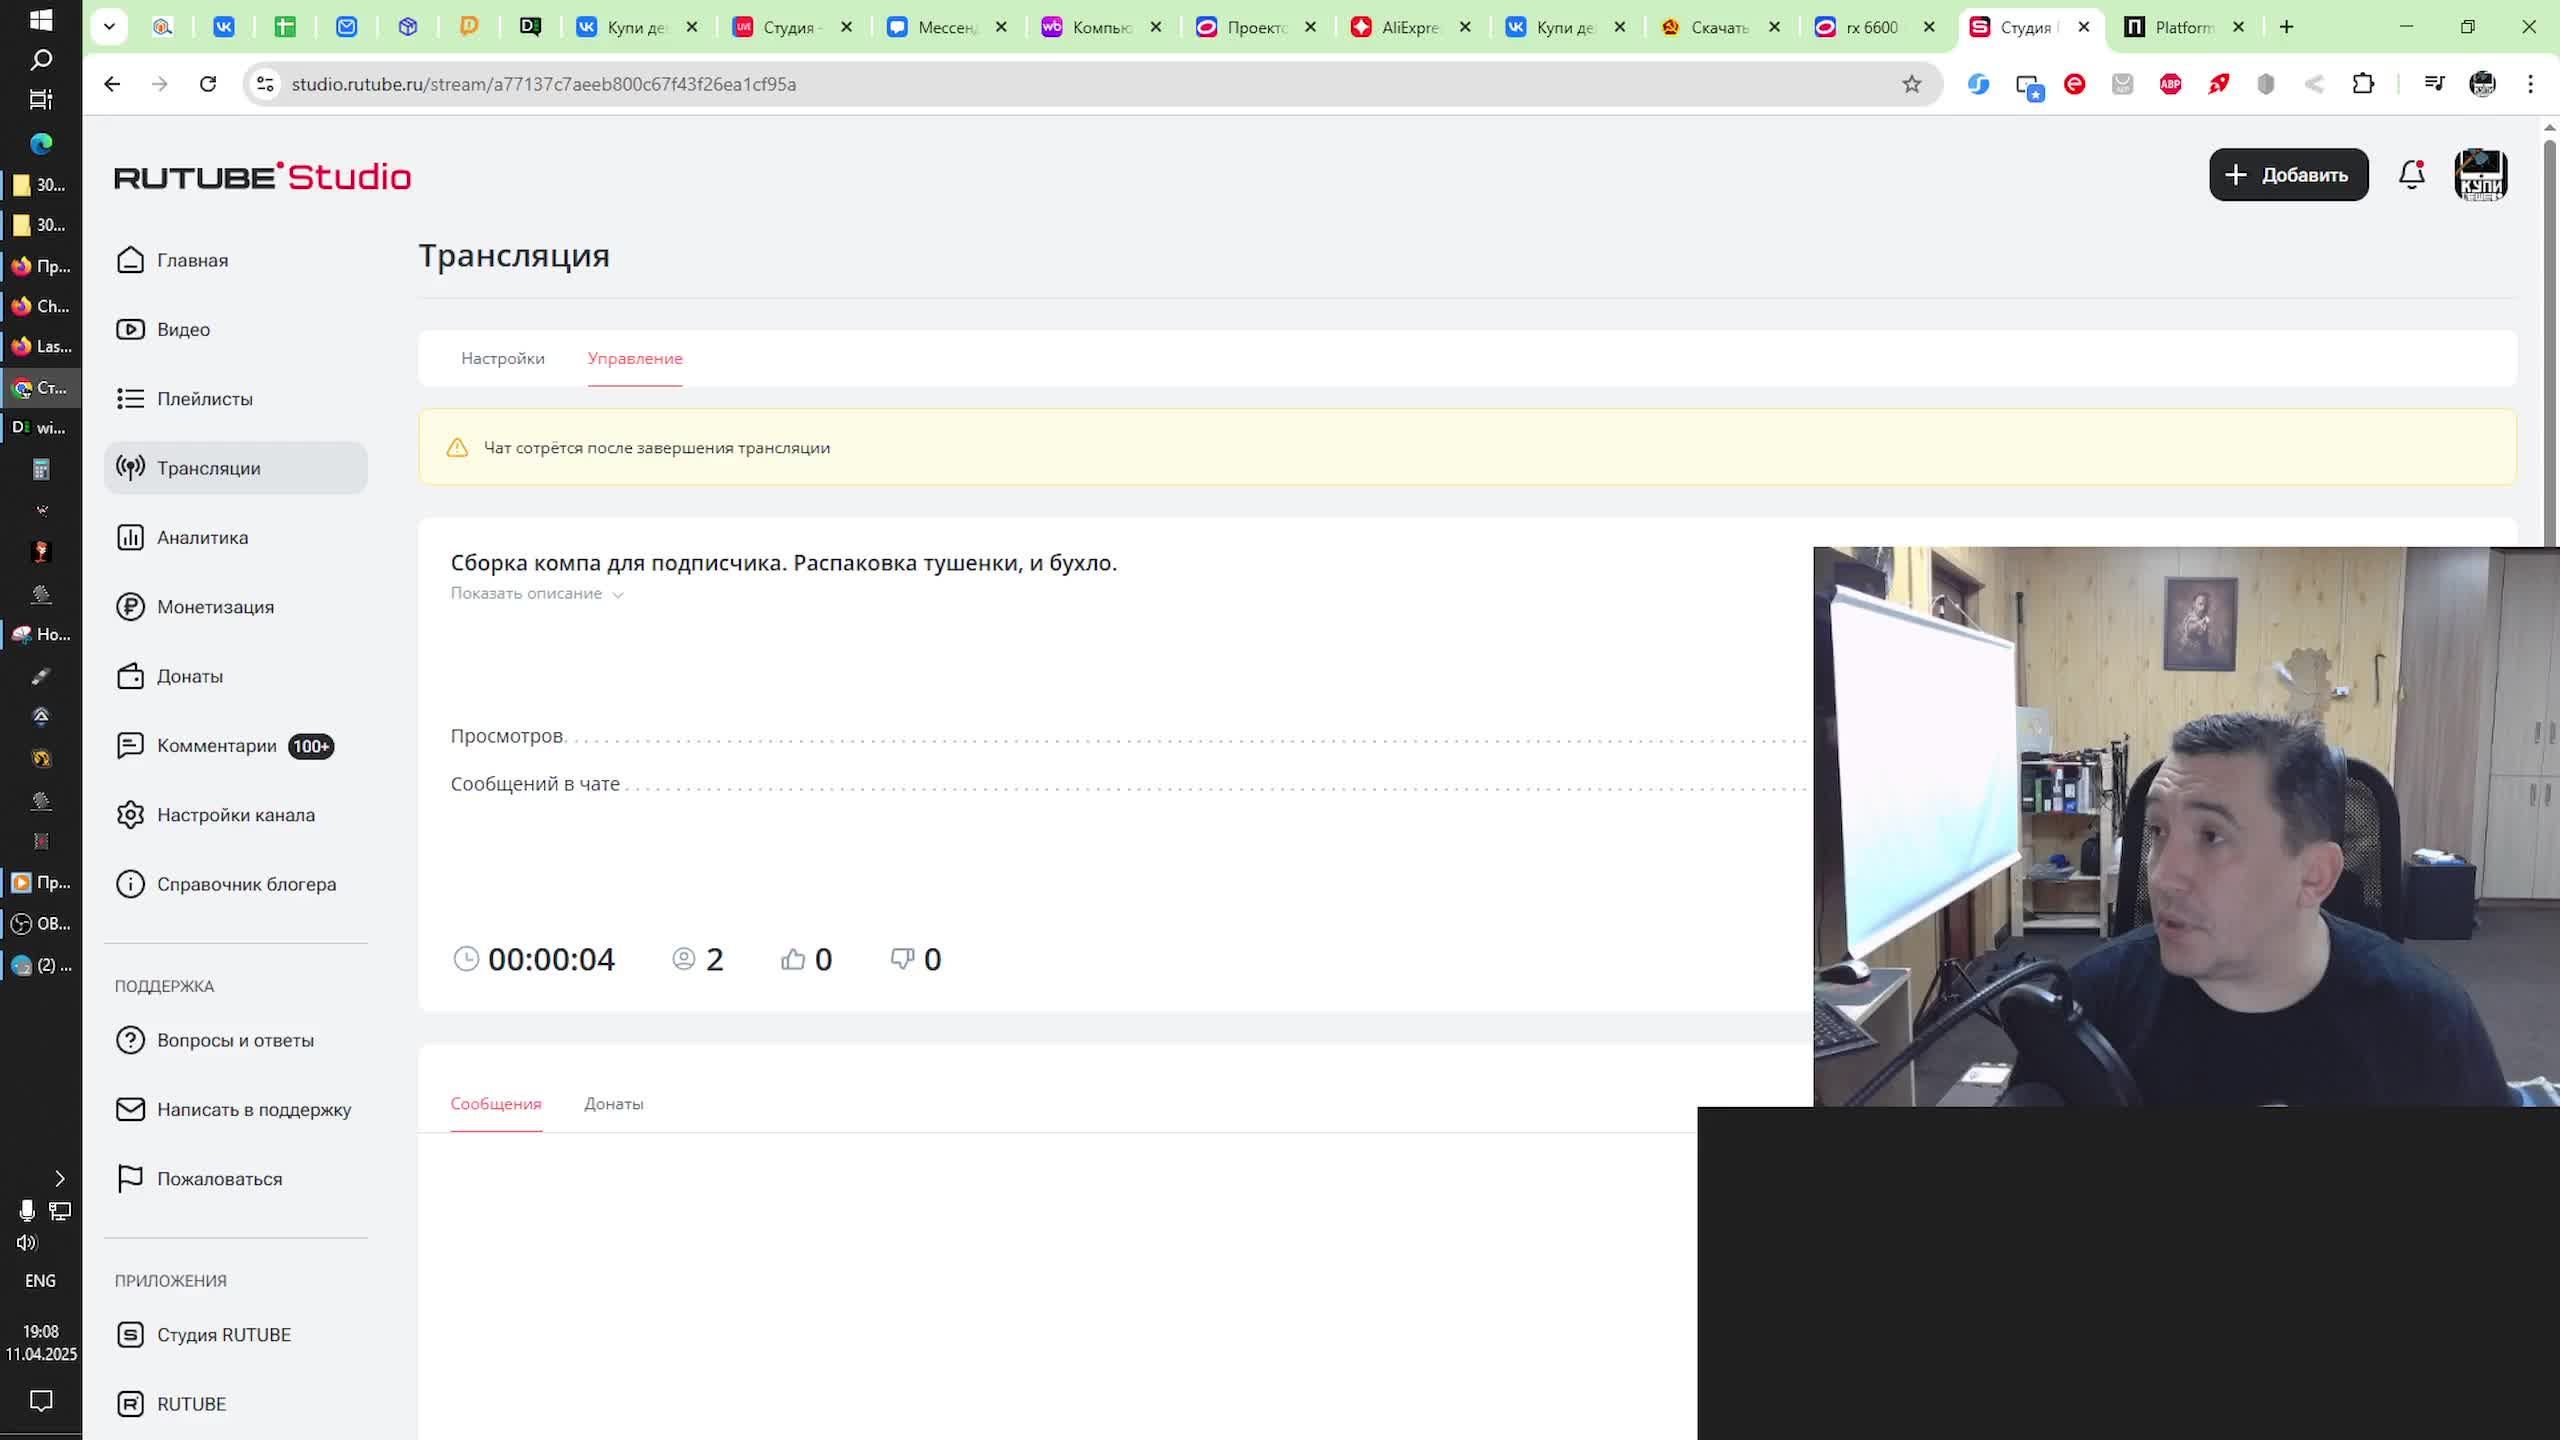Toggle system volume icon in taskbar
2560x1440 pixels.
coord(26,1243)
